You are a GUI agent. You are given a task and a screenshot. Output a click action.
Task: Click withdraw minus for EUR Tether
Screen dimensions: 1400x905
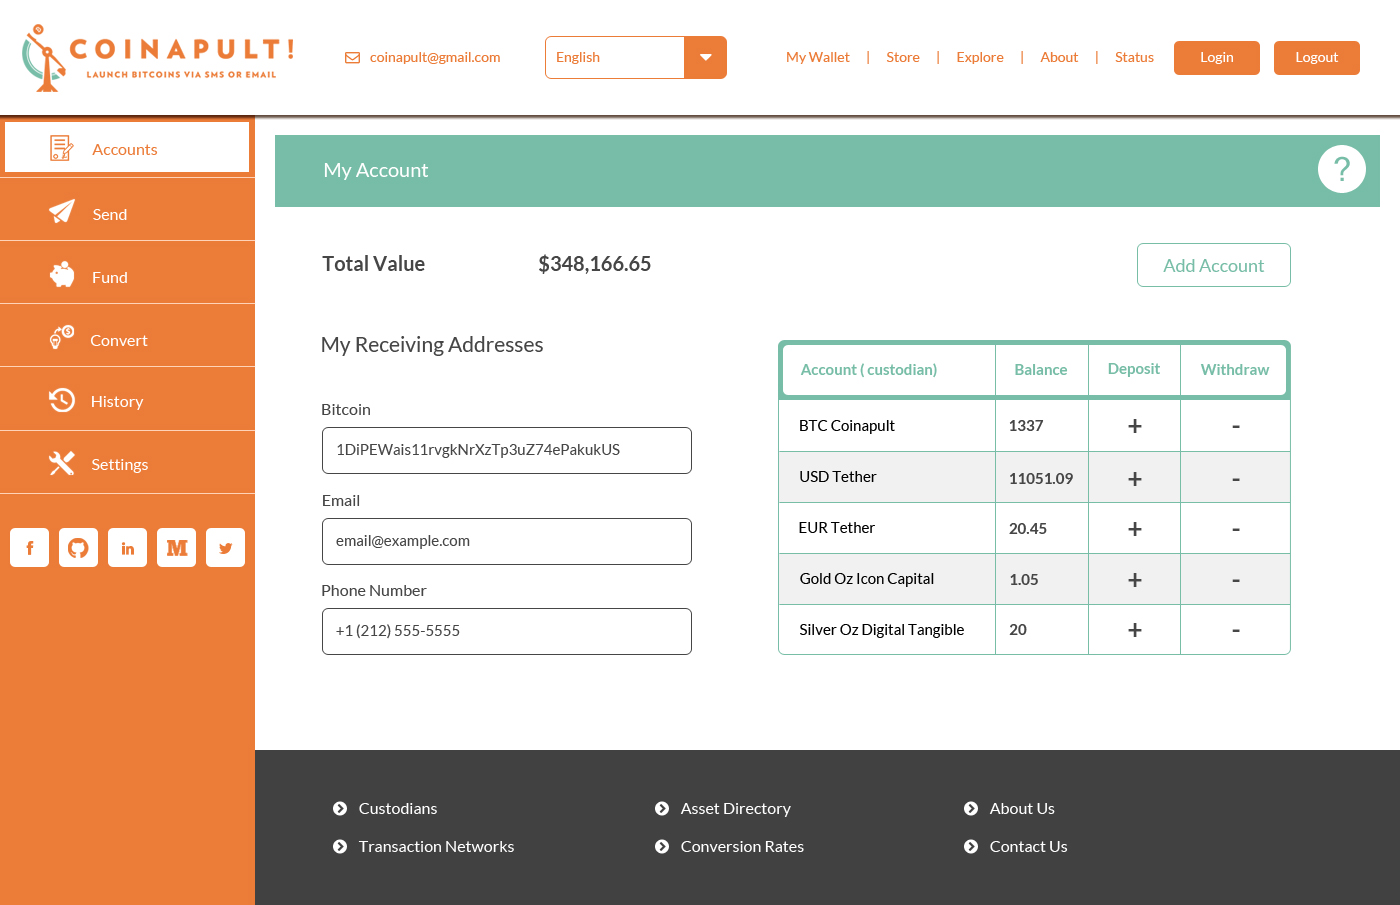click(1236, 530)
